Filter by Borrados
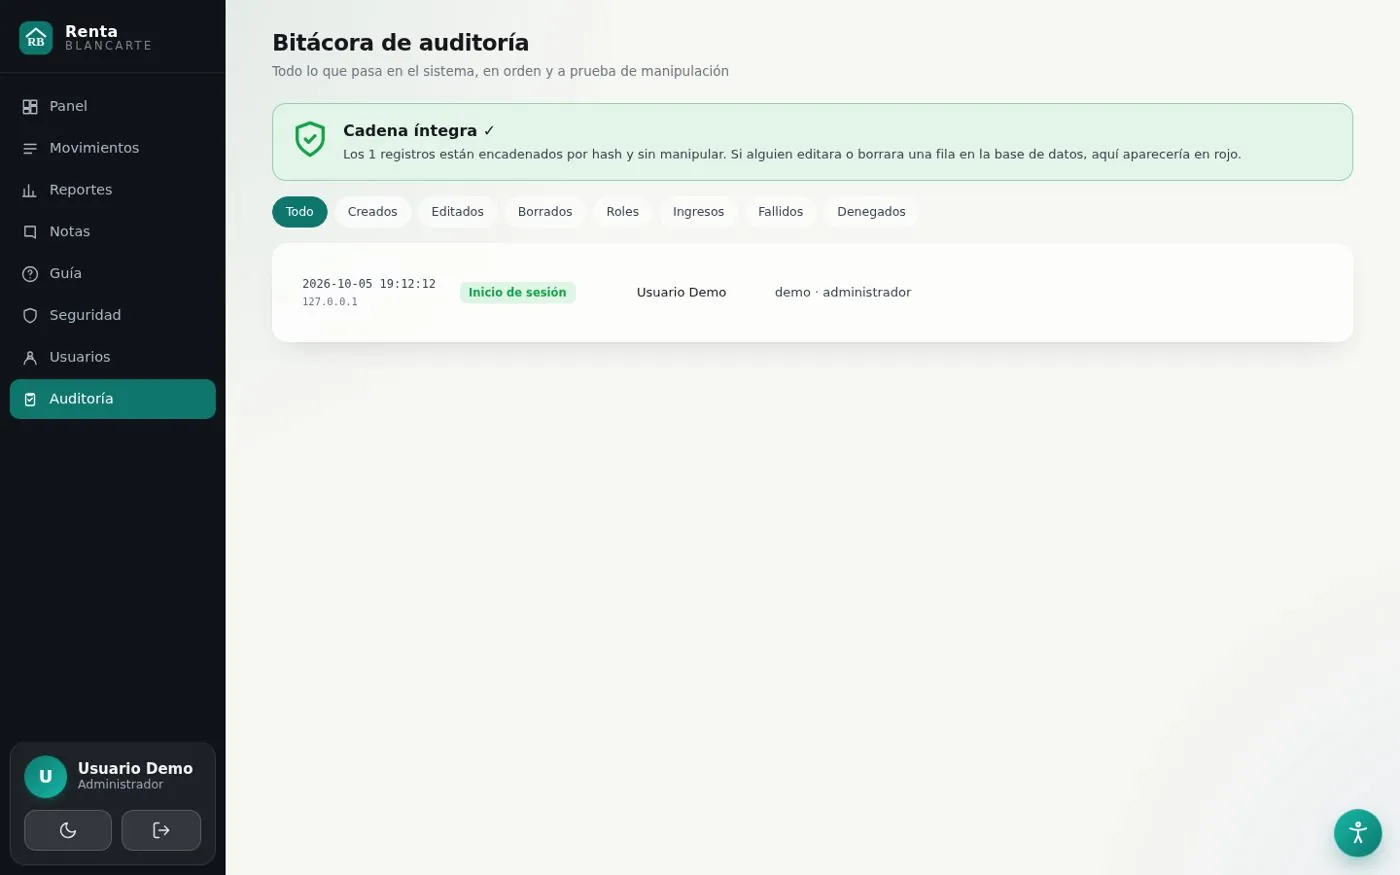This screenshot has width=1400, height=875. [x=545, y=212]
